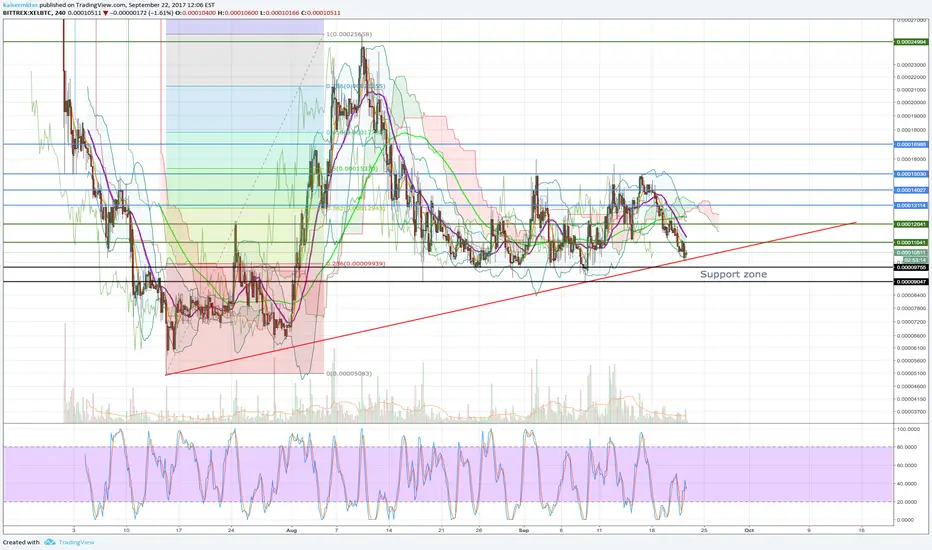Select the green 0.00012041 price level label
The height and width of the screenshot is (550, 932).
point(911,225)
